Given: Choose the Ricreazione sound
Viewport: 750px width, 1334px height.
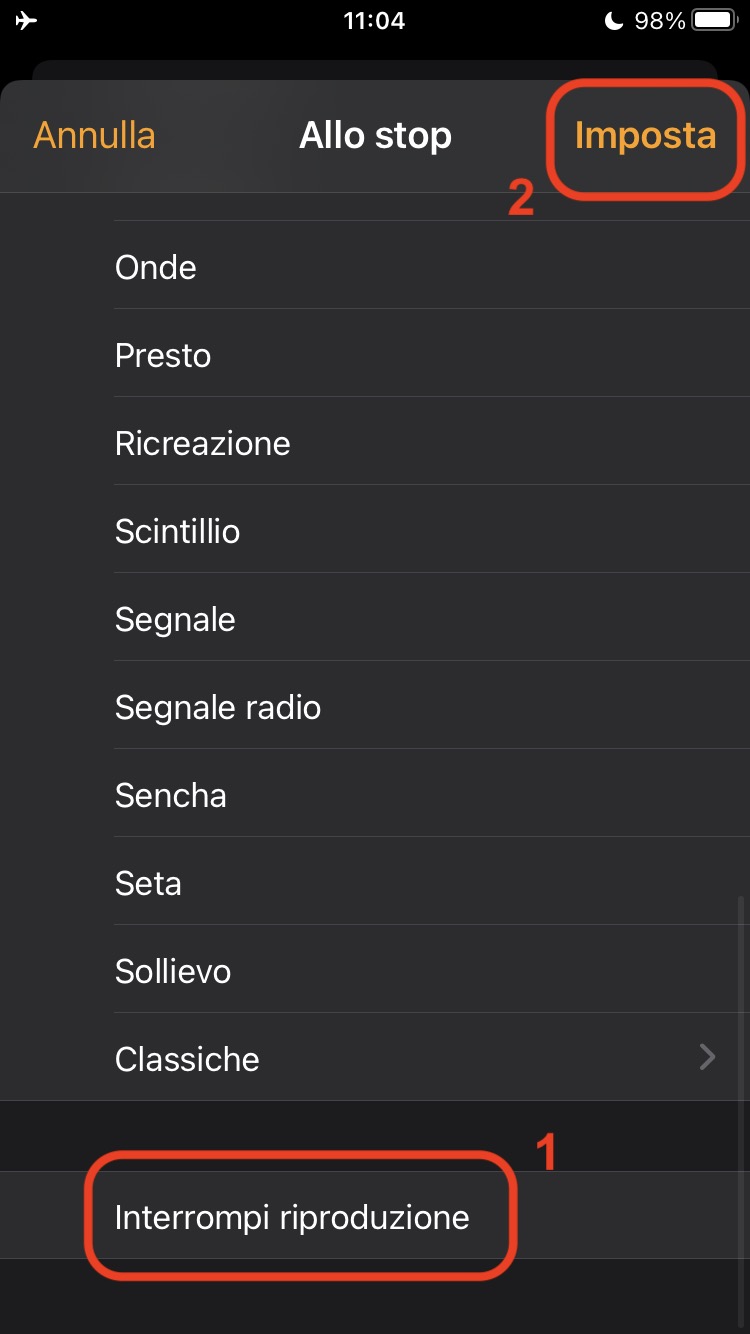Looking at the screenshot, I should pos(202,443).
